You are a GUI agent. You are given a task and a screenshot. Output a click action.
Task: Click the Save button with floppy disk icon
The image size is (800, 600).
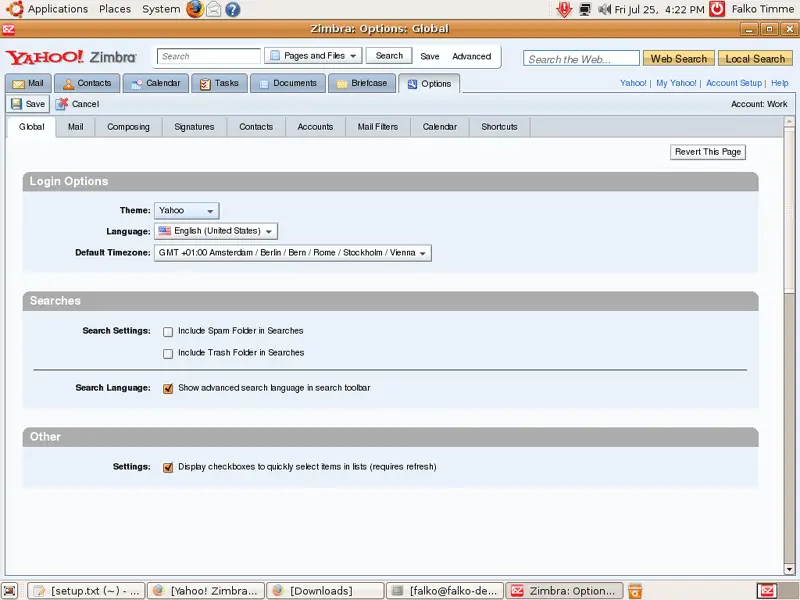tap(28, 104)
